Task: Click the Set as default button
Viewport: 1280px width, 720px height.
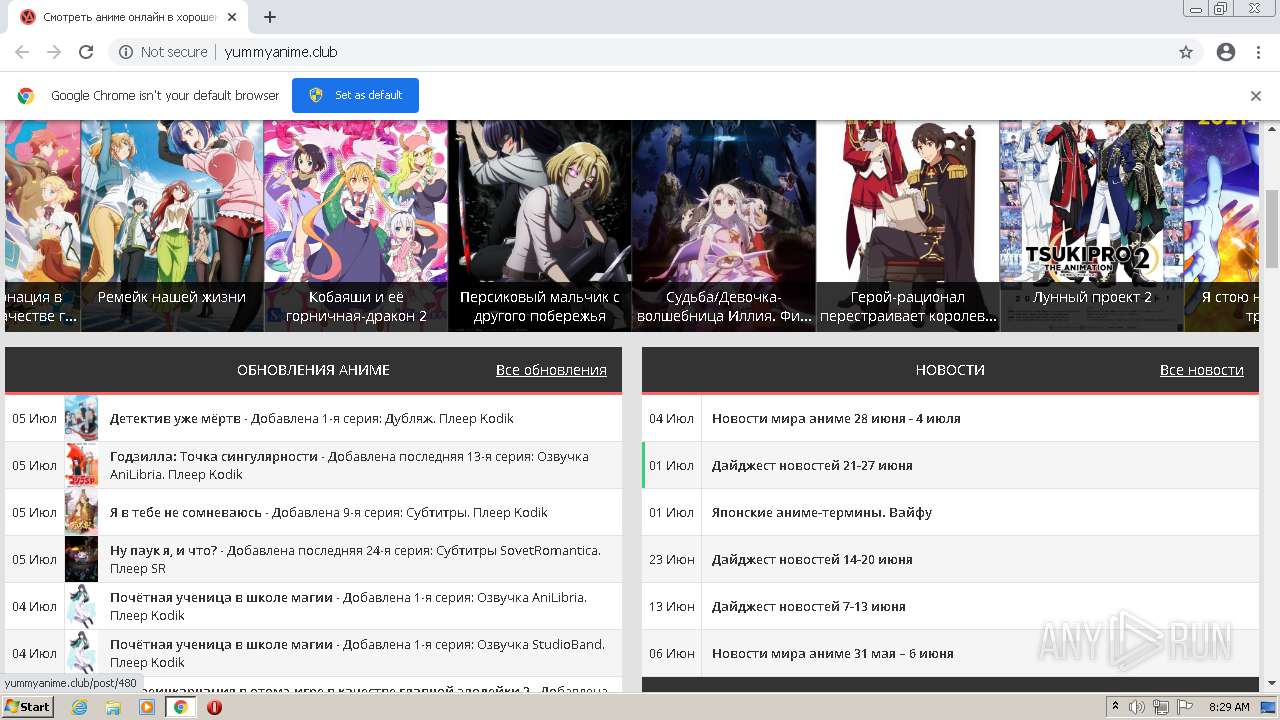Action: click(355, 95)
